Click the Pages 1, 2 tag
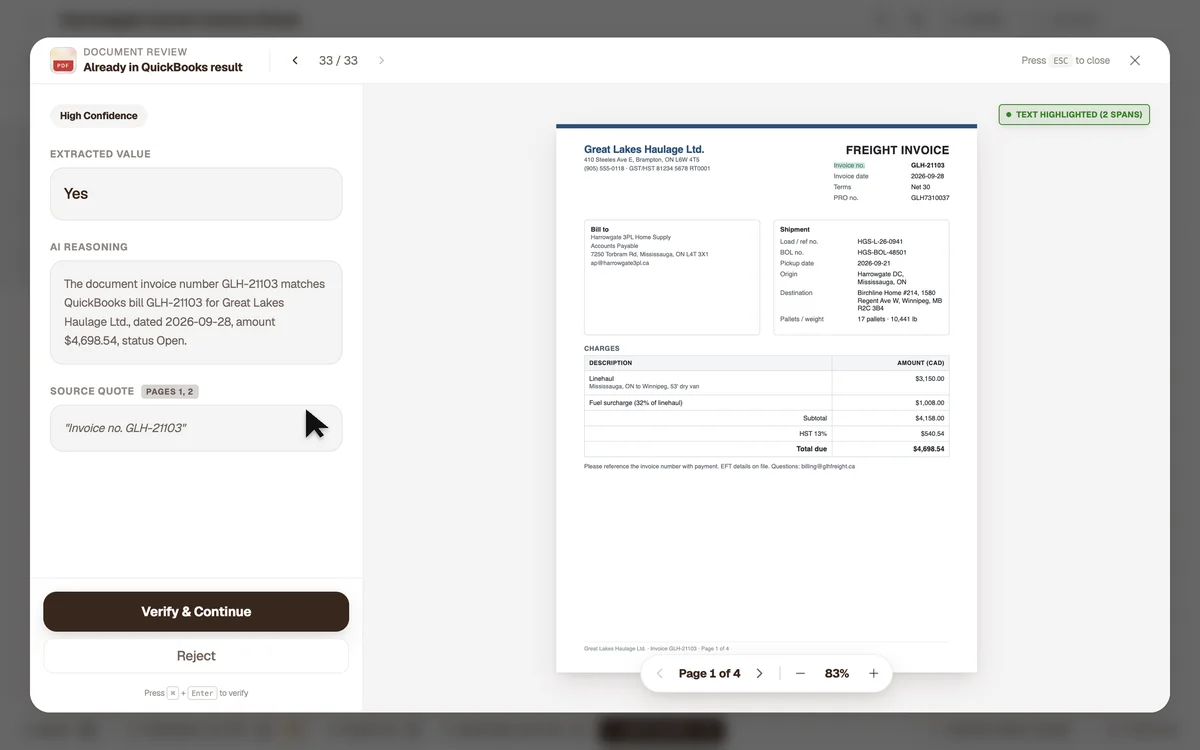 (x=170, y=391)
